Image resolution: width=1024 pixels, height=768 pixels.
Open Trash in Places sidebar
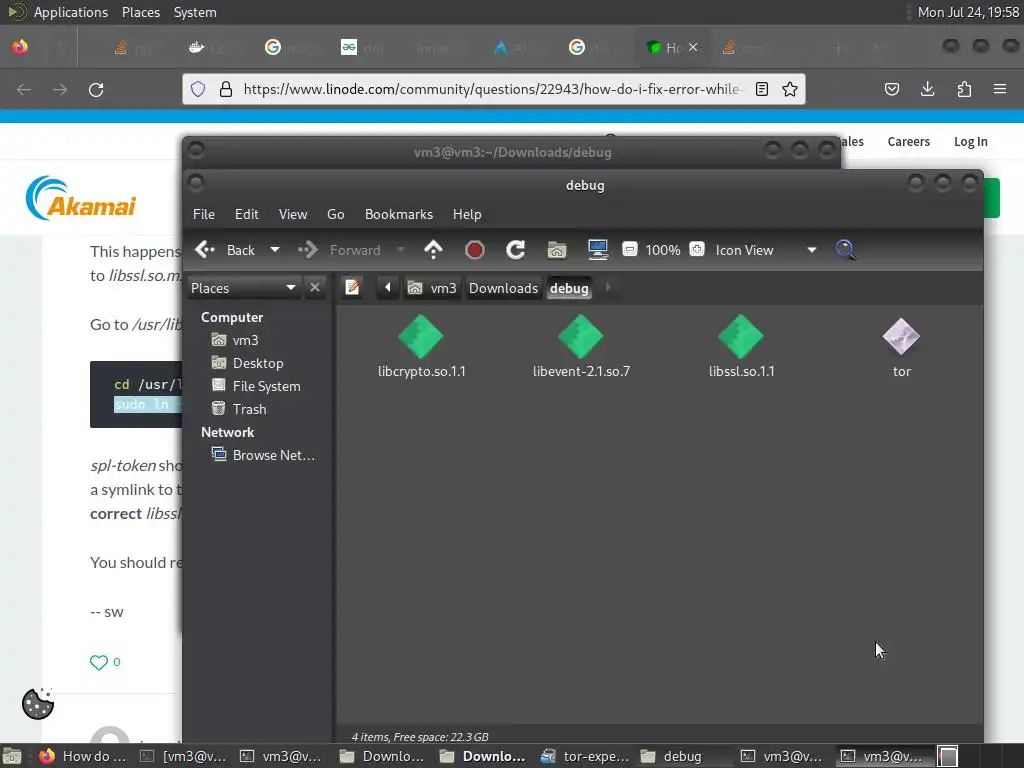(239, 409)
